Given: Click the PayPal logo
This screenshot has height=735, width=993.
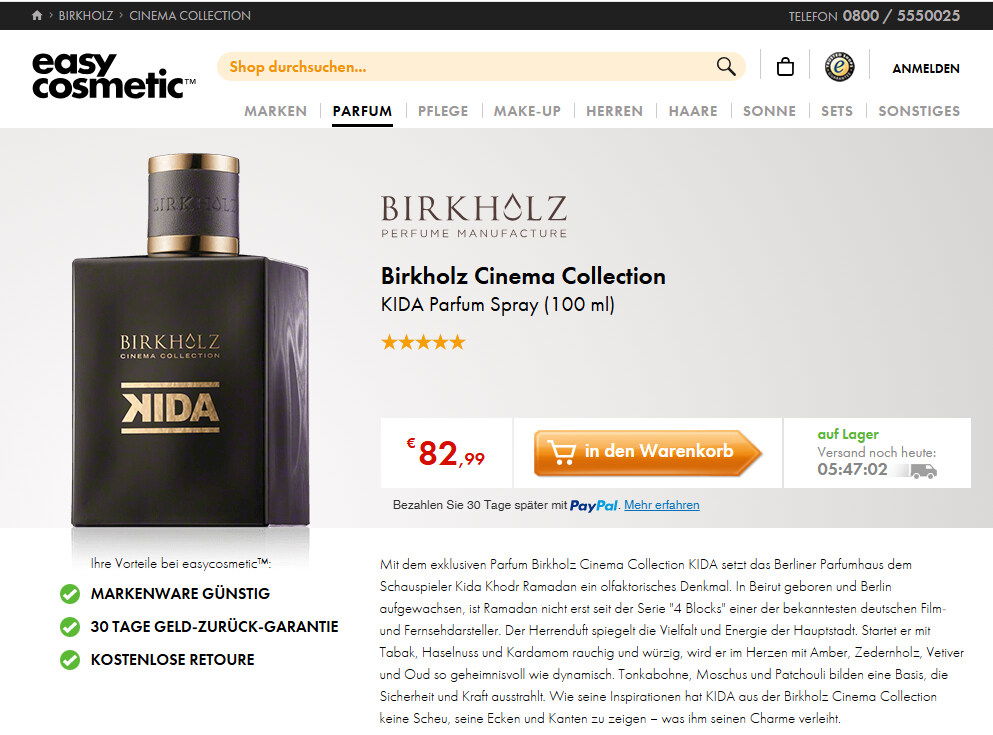Looking at the screenshot, I should tap(593, 505).
